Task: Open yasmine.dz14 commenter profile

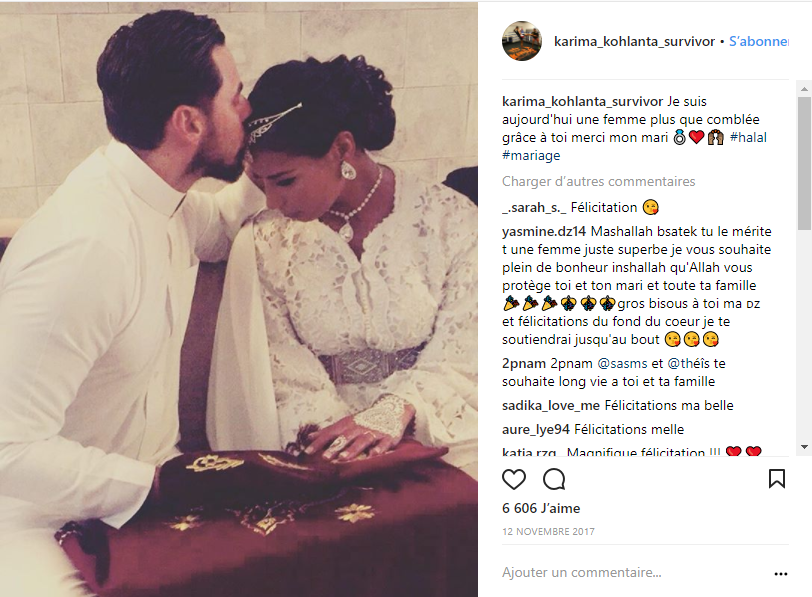Action: pos(544,231)
